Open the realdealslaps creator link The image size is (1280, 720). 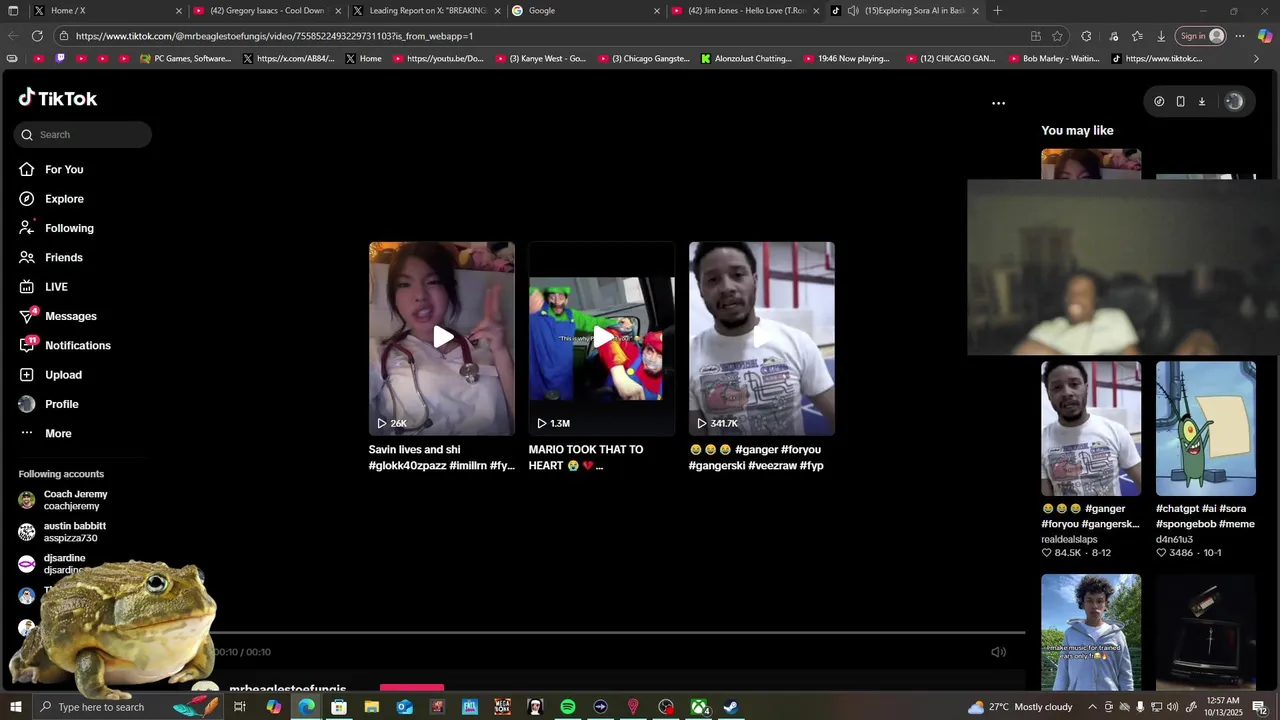1069,539
